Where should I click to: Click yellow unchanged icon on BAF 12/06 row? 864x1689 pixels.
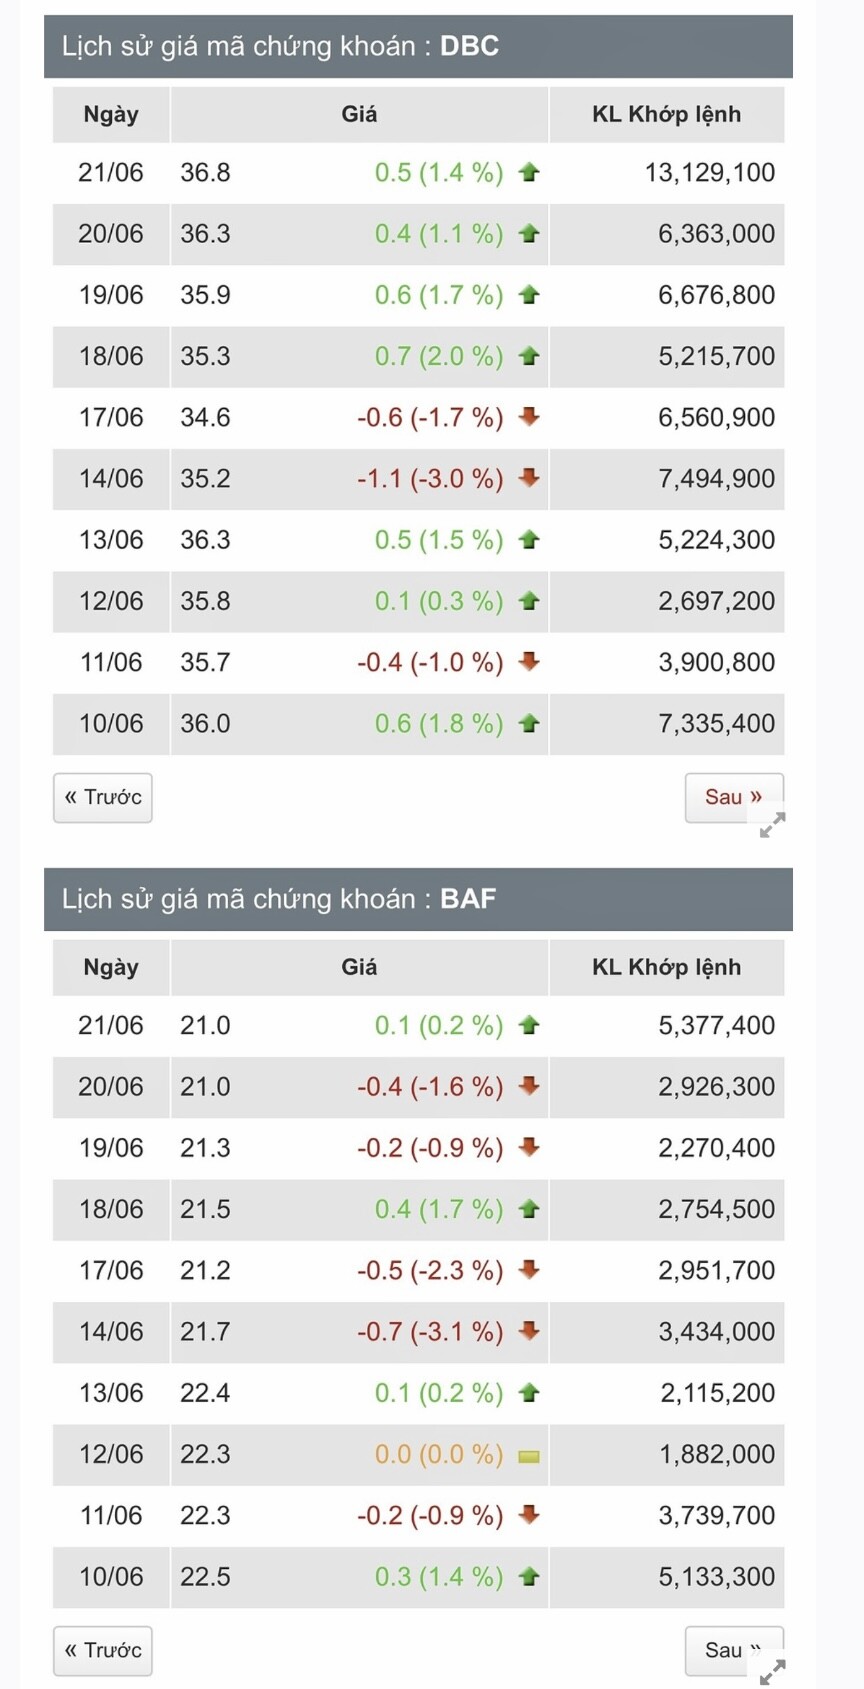[x=529, y=1456]
